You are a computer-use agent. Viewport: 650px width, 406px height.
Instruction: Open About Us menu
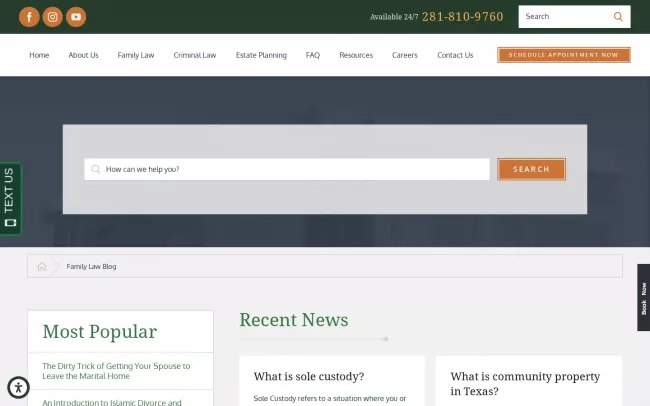[x=83, y=55]
